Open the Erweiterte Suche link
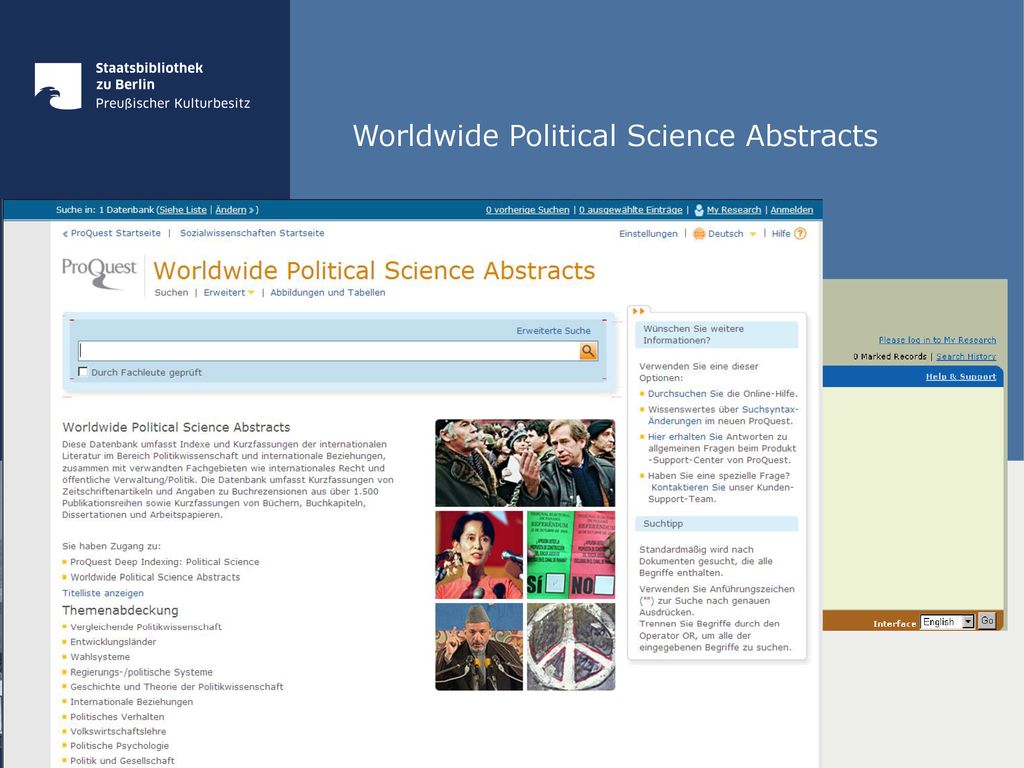The width and height of the screenshot is (1024, 768). click(553, 330)
